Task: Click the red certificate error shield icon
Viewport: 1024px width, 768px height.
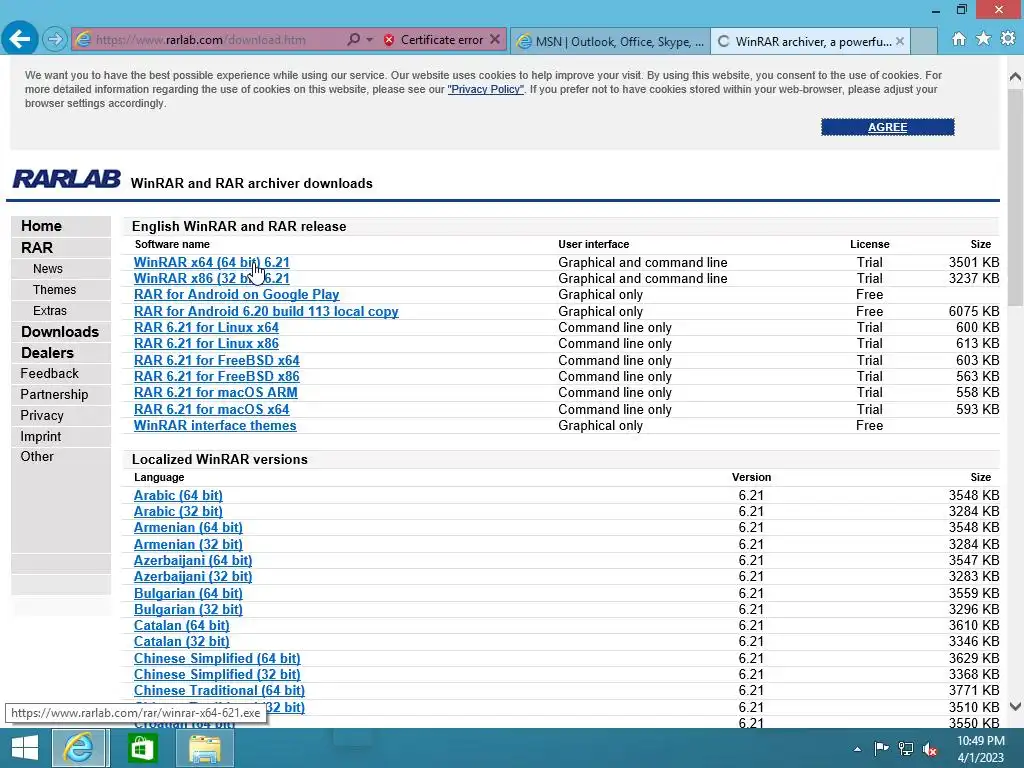Action: 389,40
